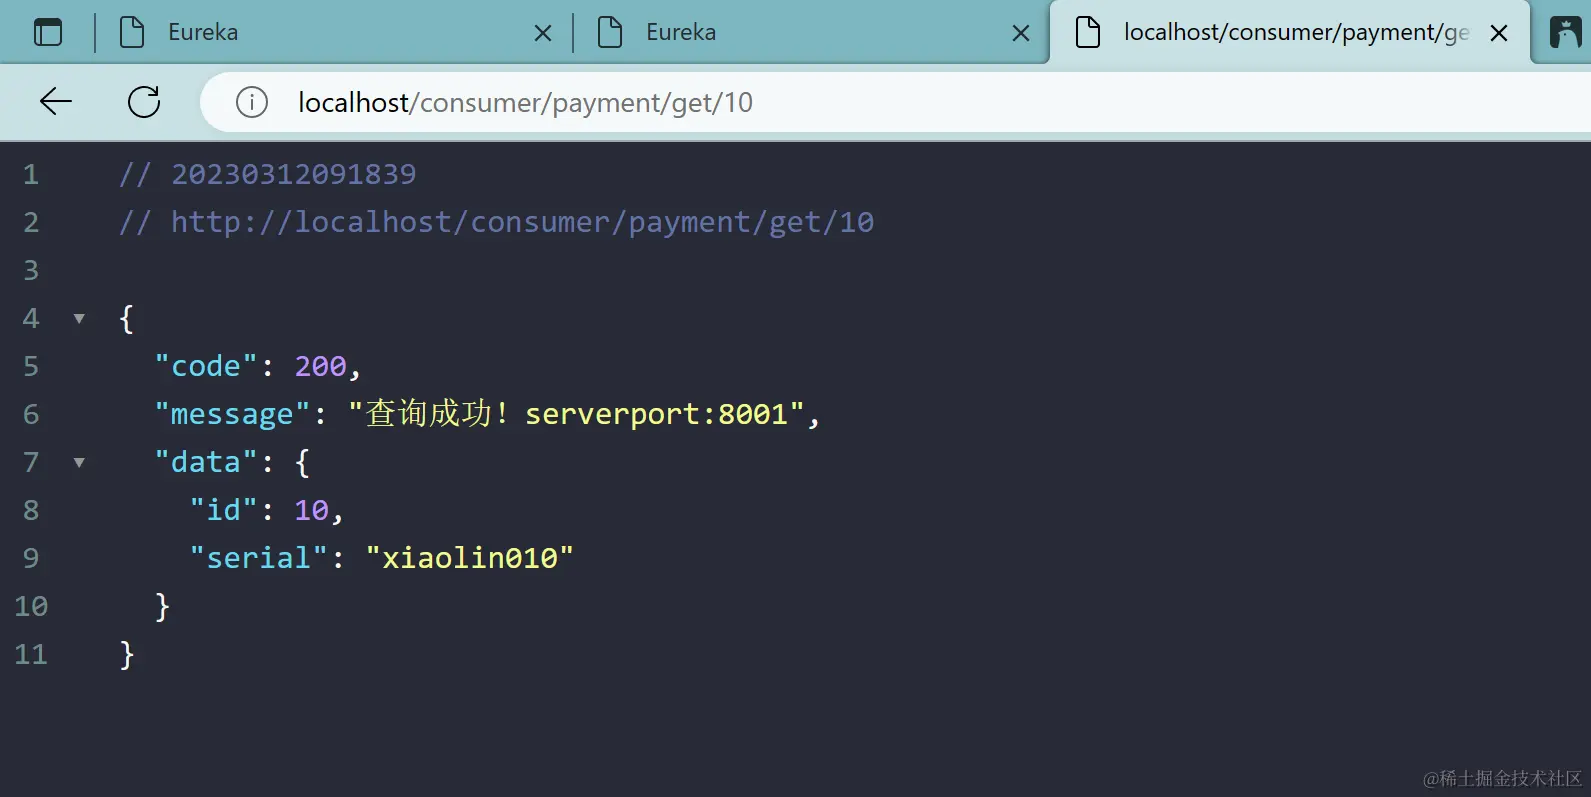Focus the address bar showing localhost/consumer/payment/get/10
The width and height of the screenshot is (1591, 797).
(x=895, y=102)
